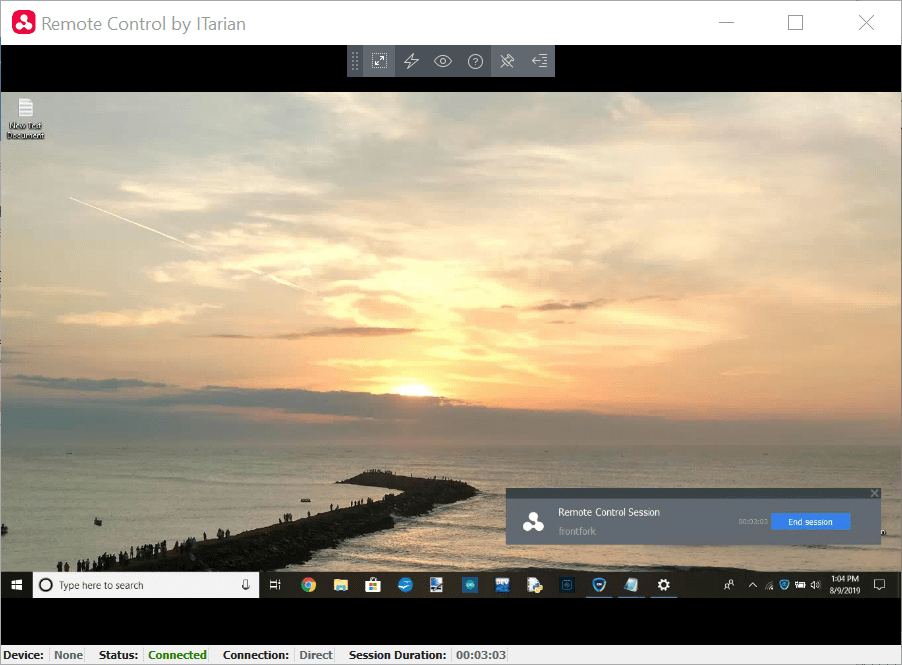The width and height of the screenshot is (902, 665).
Task: Open the DEV taskbar application icon
Action: pyautogui.click(x=502, y=585)
